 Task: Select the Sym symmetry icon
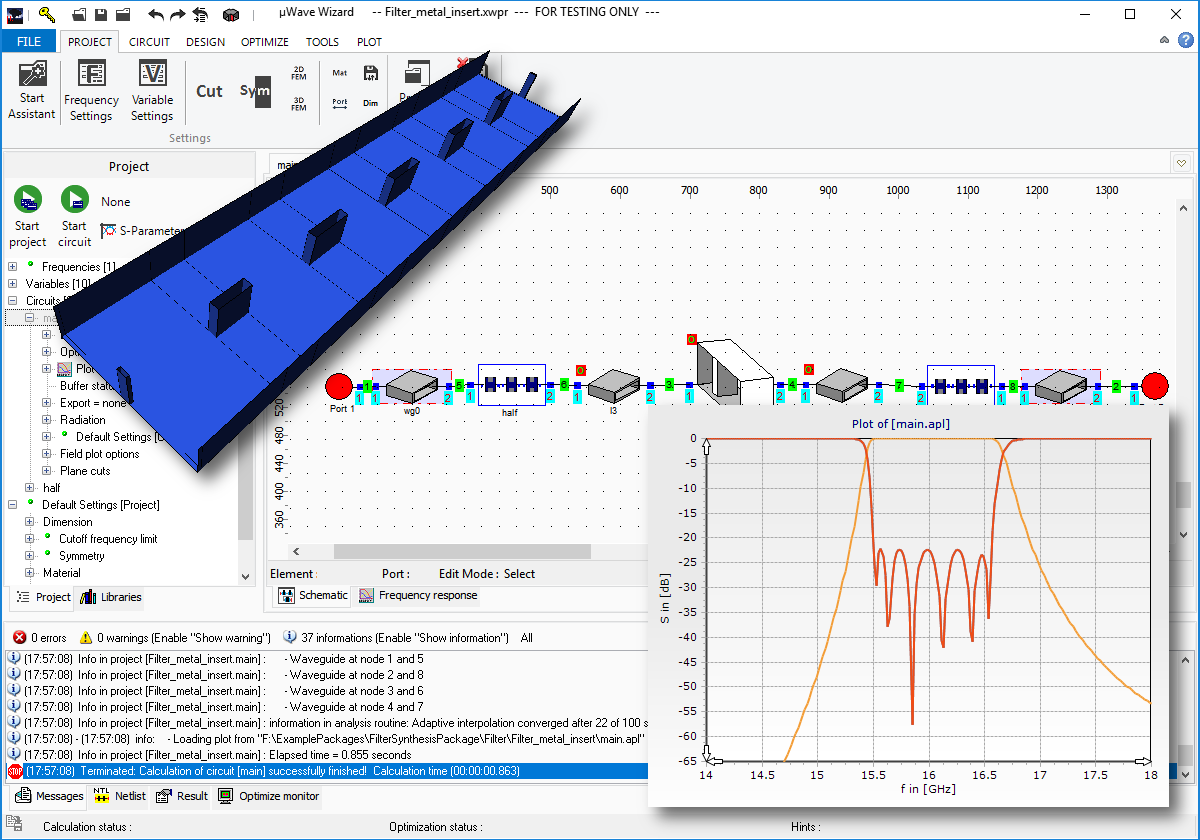click(255, 91)
